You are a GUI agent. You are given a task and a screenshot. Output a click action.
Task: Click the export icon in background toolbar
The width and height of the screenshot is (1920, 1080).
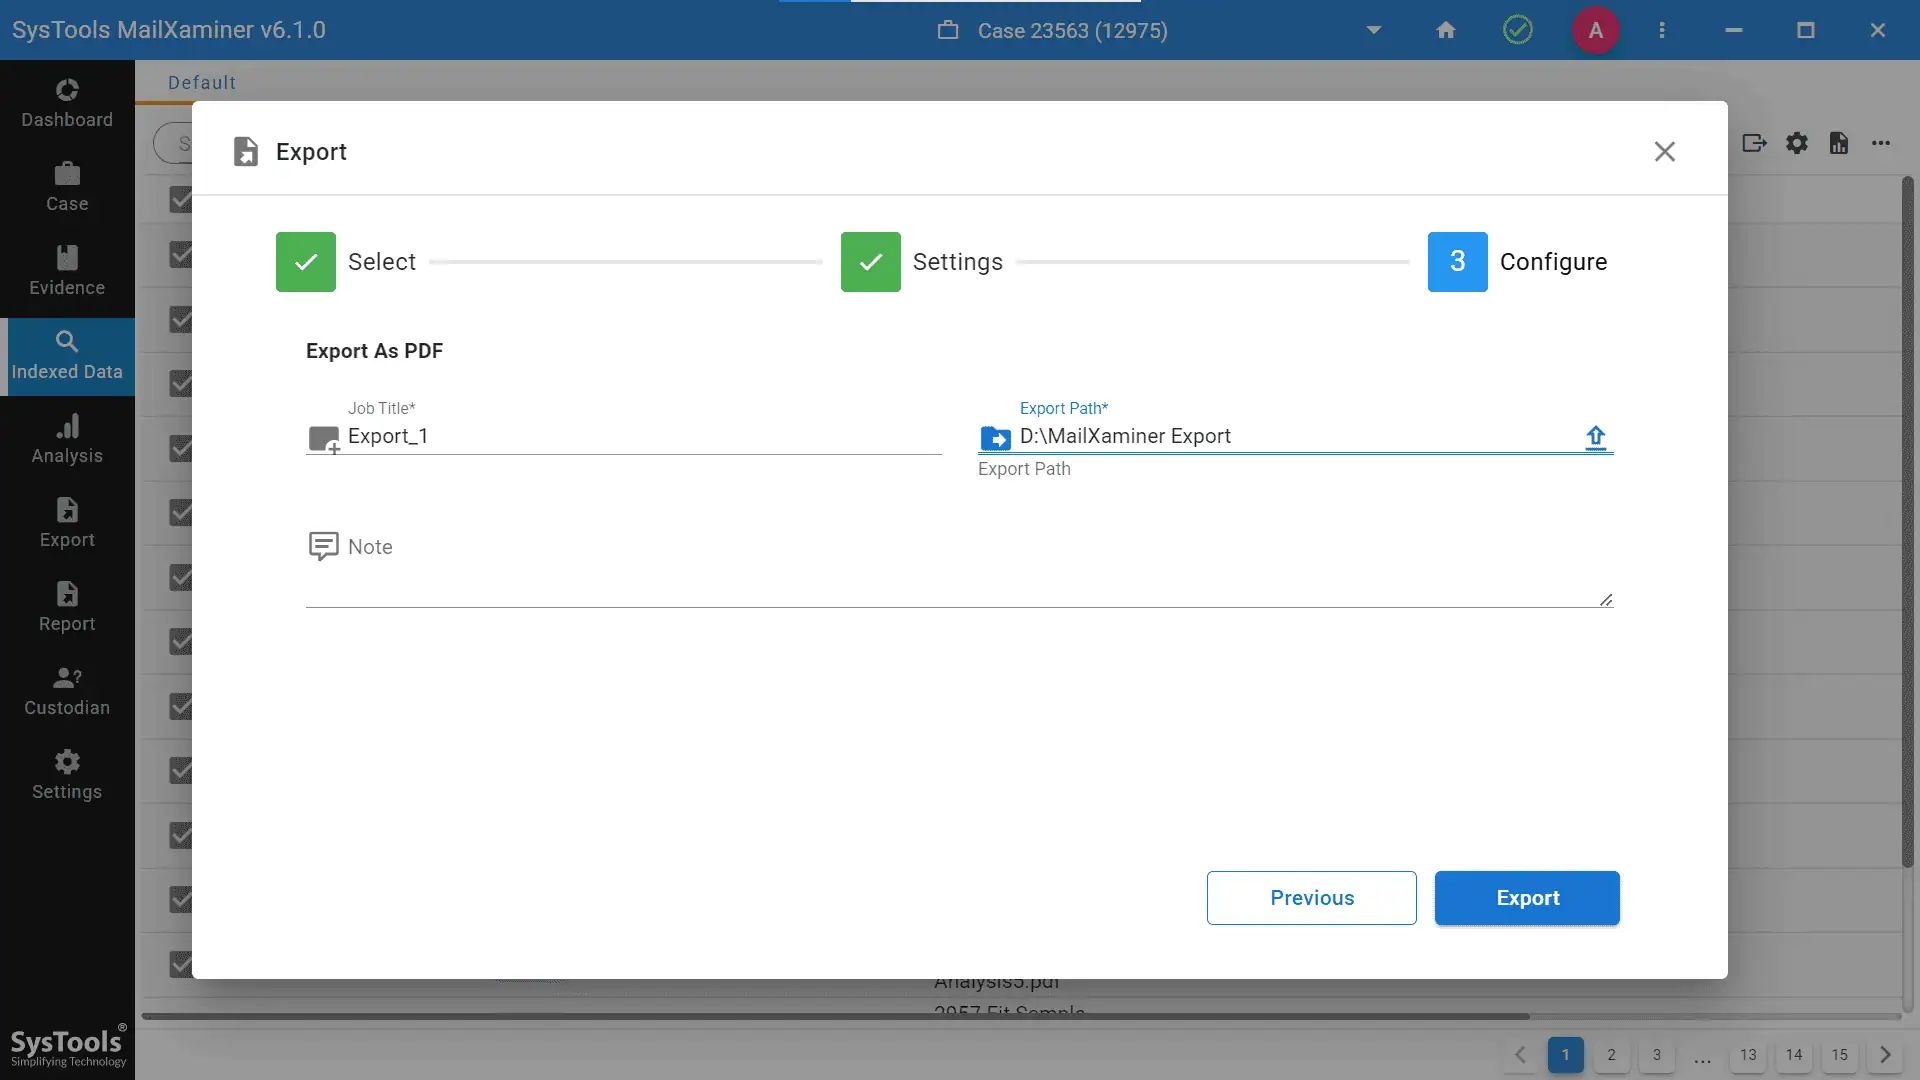[x=1754, y=143]
